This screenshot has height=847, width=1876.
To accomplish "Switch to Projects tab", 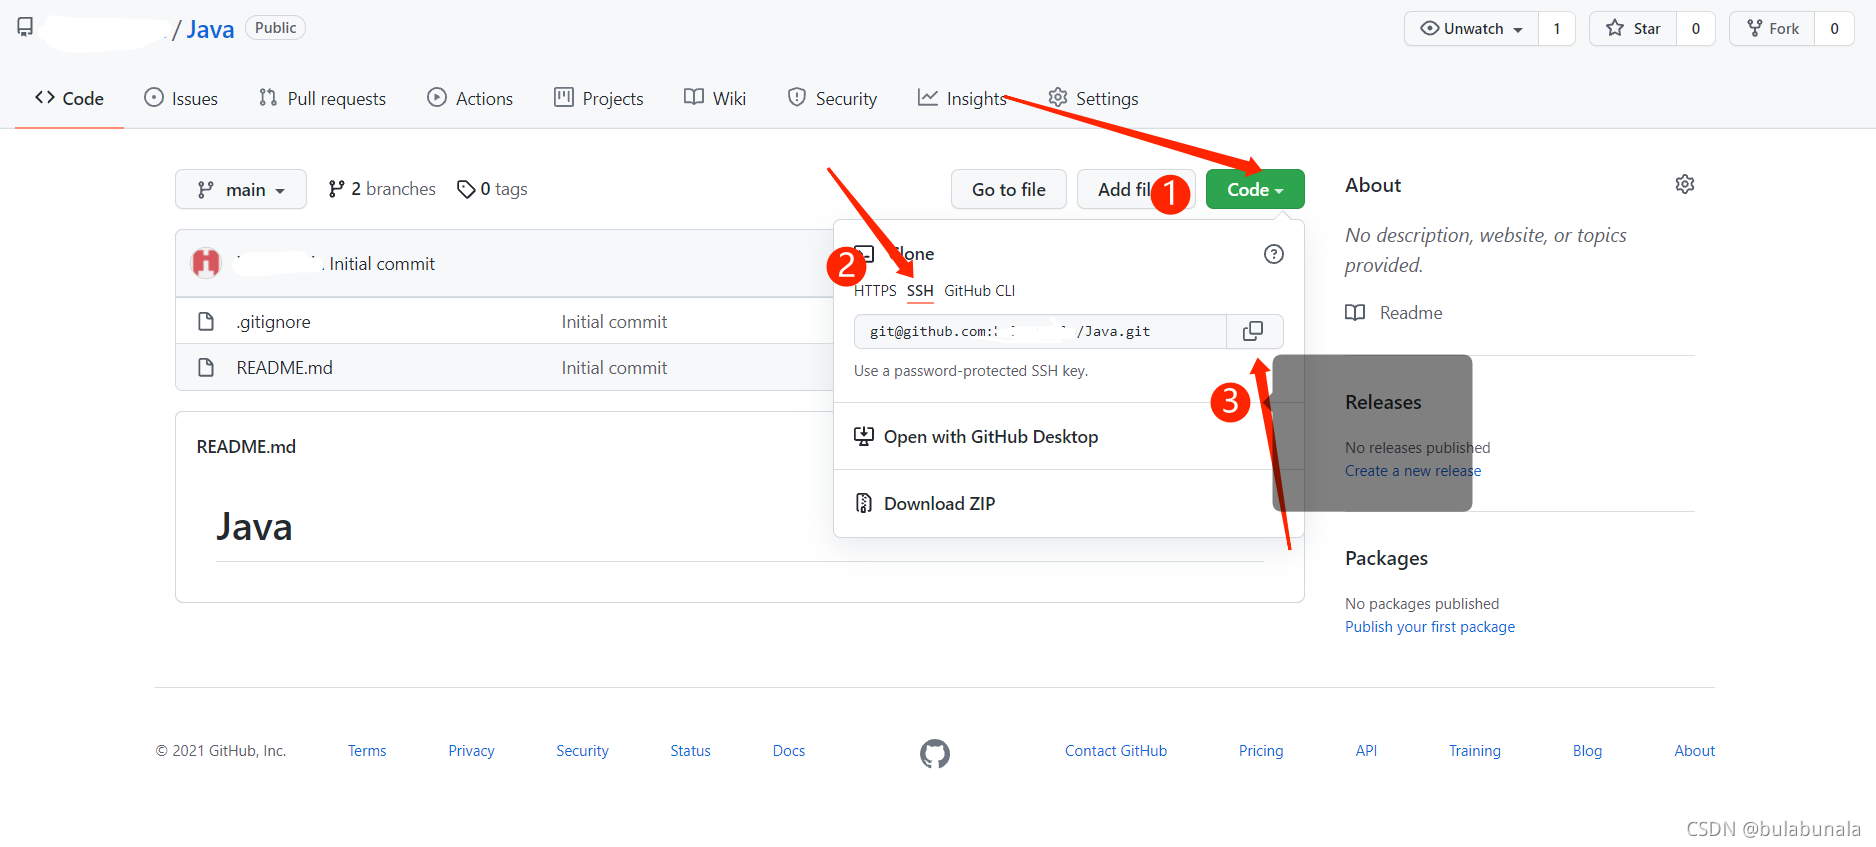I will point(599,98).
